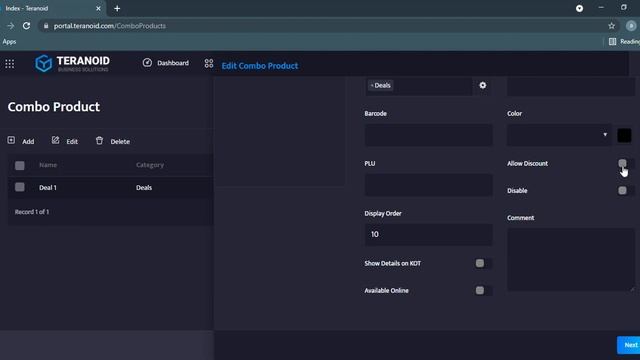640x360 pixels.
Task: Bookmark this page with star icon
Action: point(611,26)
